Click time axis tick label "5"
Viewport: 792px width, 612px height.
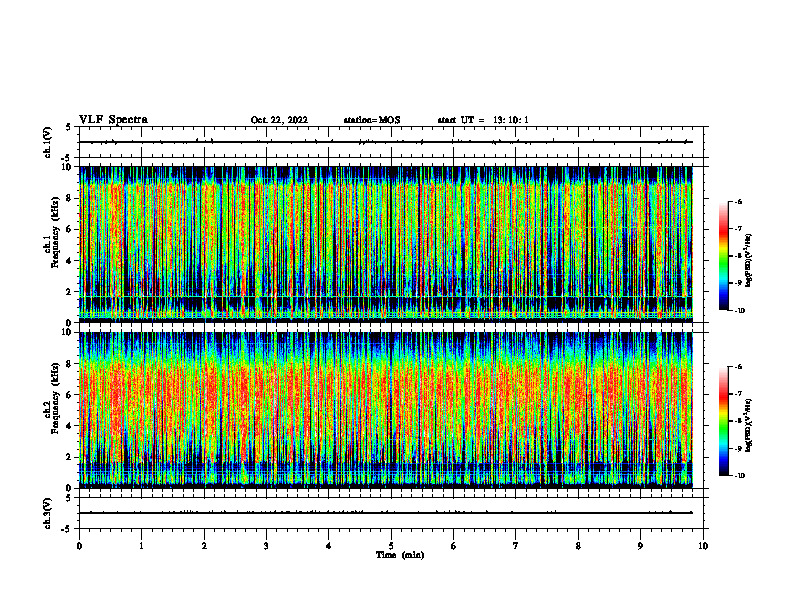(391, 546)
